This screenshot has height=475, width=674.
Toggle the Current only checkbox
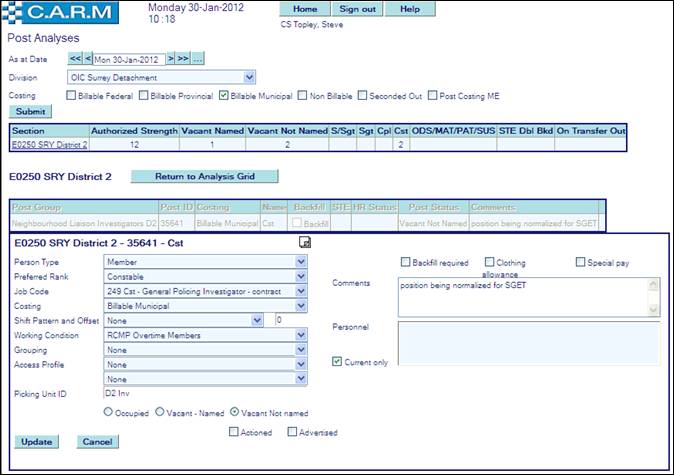click(x=337, y=362)
